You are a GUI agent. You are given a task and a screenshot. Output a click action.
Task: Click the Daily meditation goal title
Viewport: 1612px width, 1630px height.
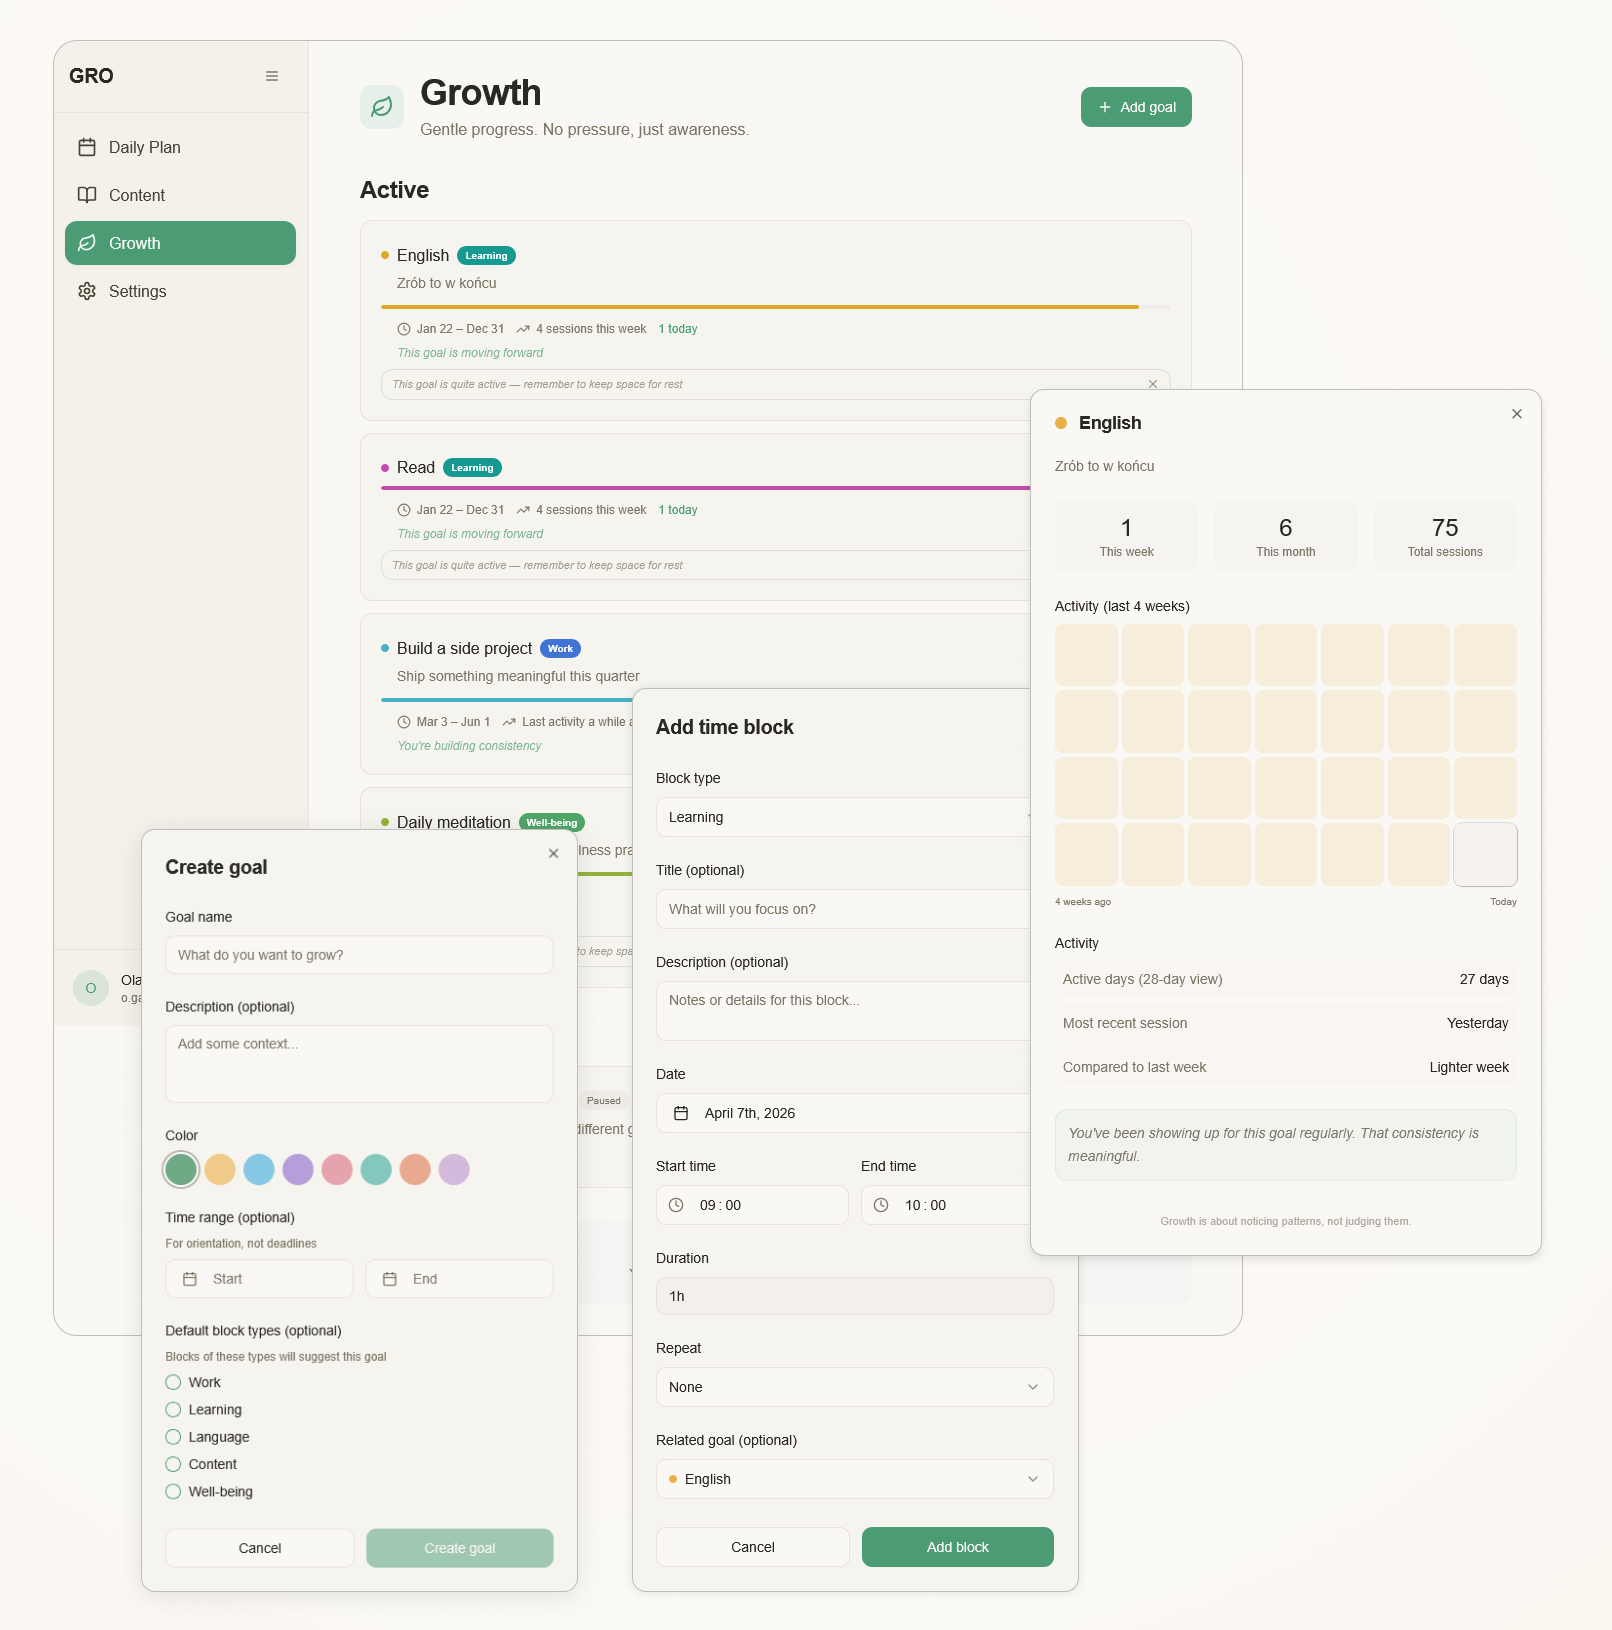454,822
